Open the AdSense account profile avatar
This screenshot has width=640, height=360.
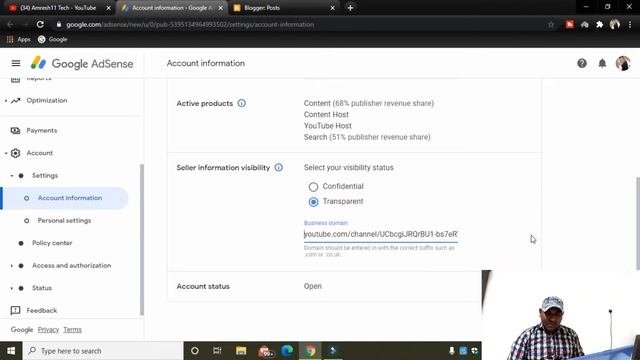click(x=623, y=63)
